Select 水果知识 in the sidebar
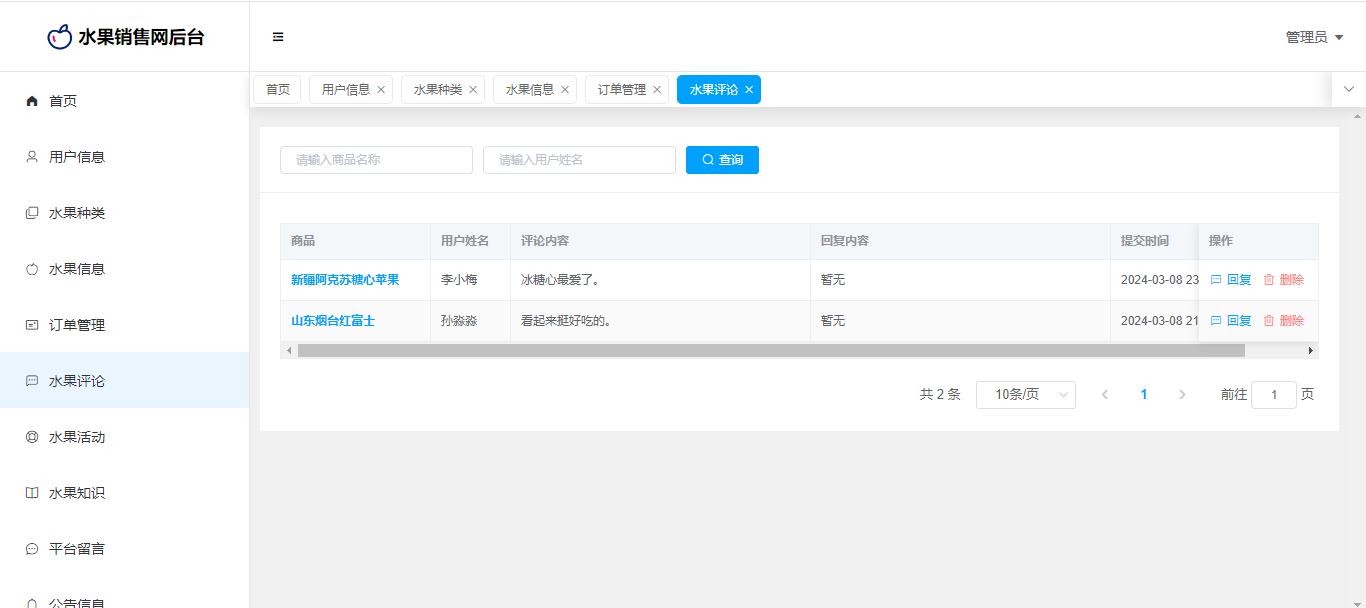Screen dimensions: 1366x608 click(77, 493)
